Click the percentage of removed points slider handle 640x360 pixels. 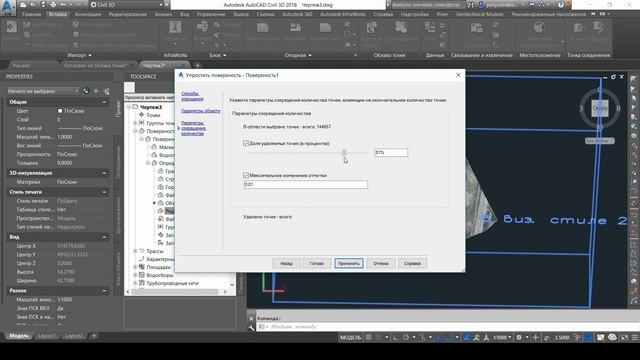point(344,152)
